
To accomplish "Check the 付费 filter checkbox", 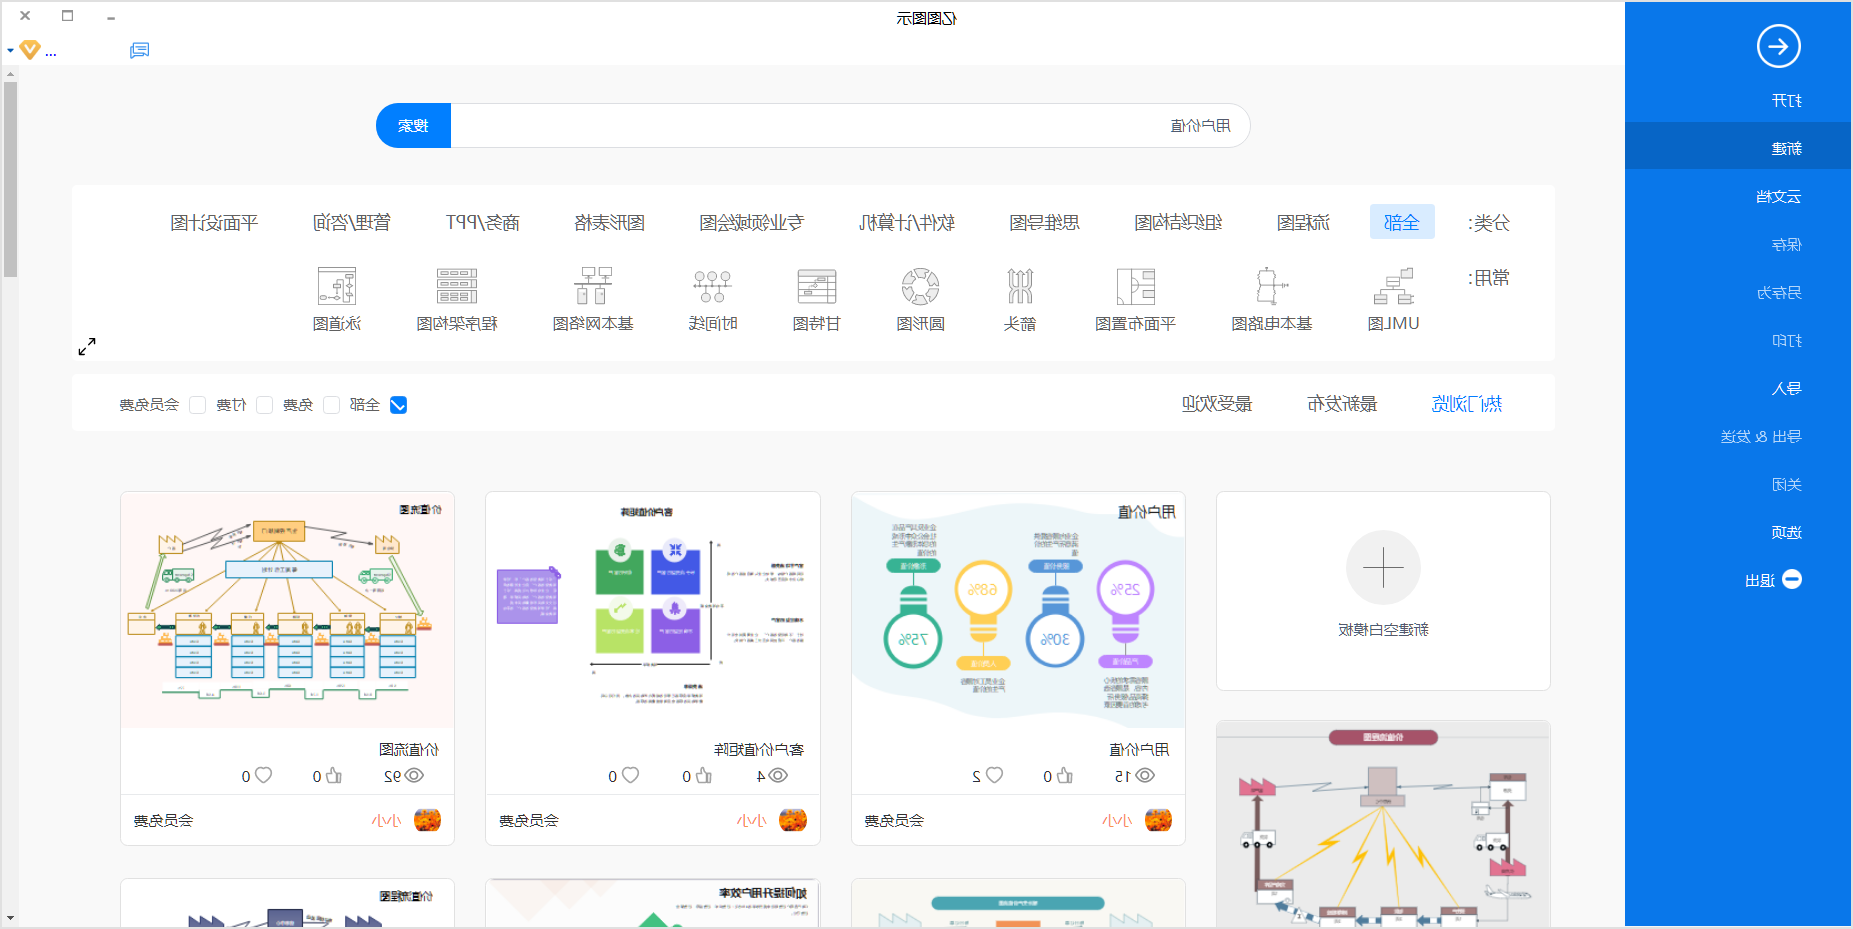I will tap(264, 405).
